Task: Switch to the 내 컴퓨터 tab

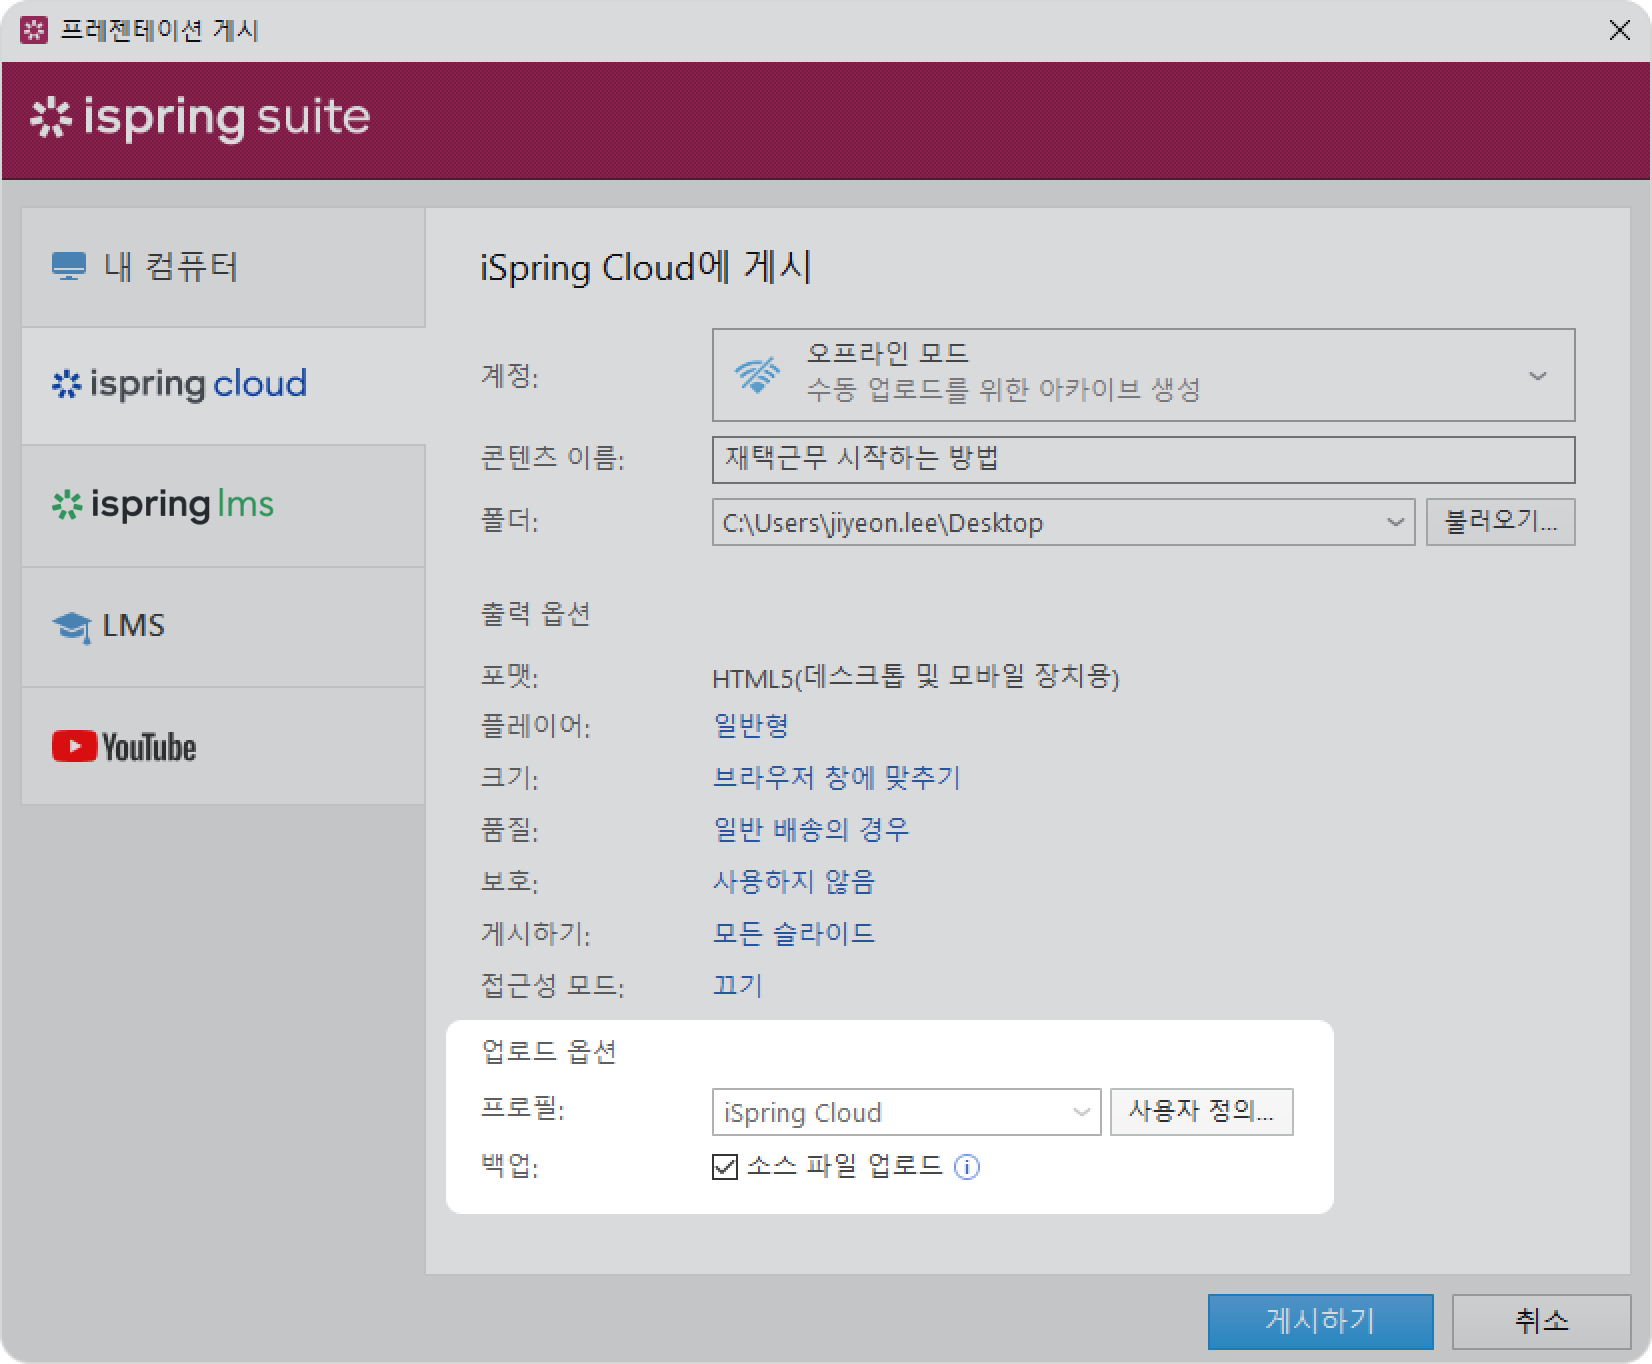Action: 223,267
